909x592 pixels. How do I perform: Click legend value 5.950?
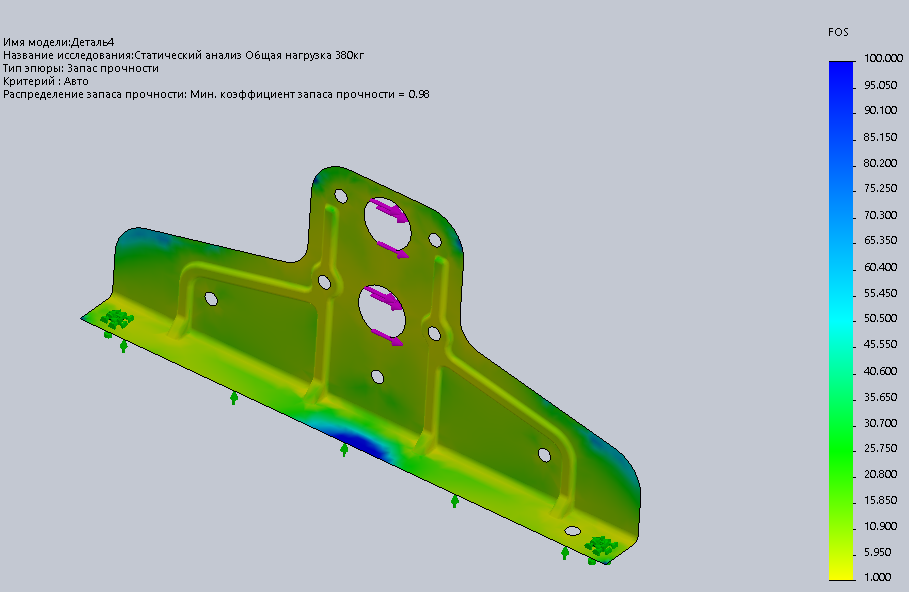tap(878, 553)
